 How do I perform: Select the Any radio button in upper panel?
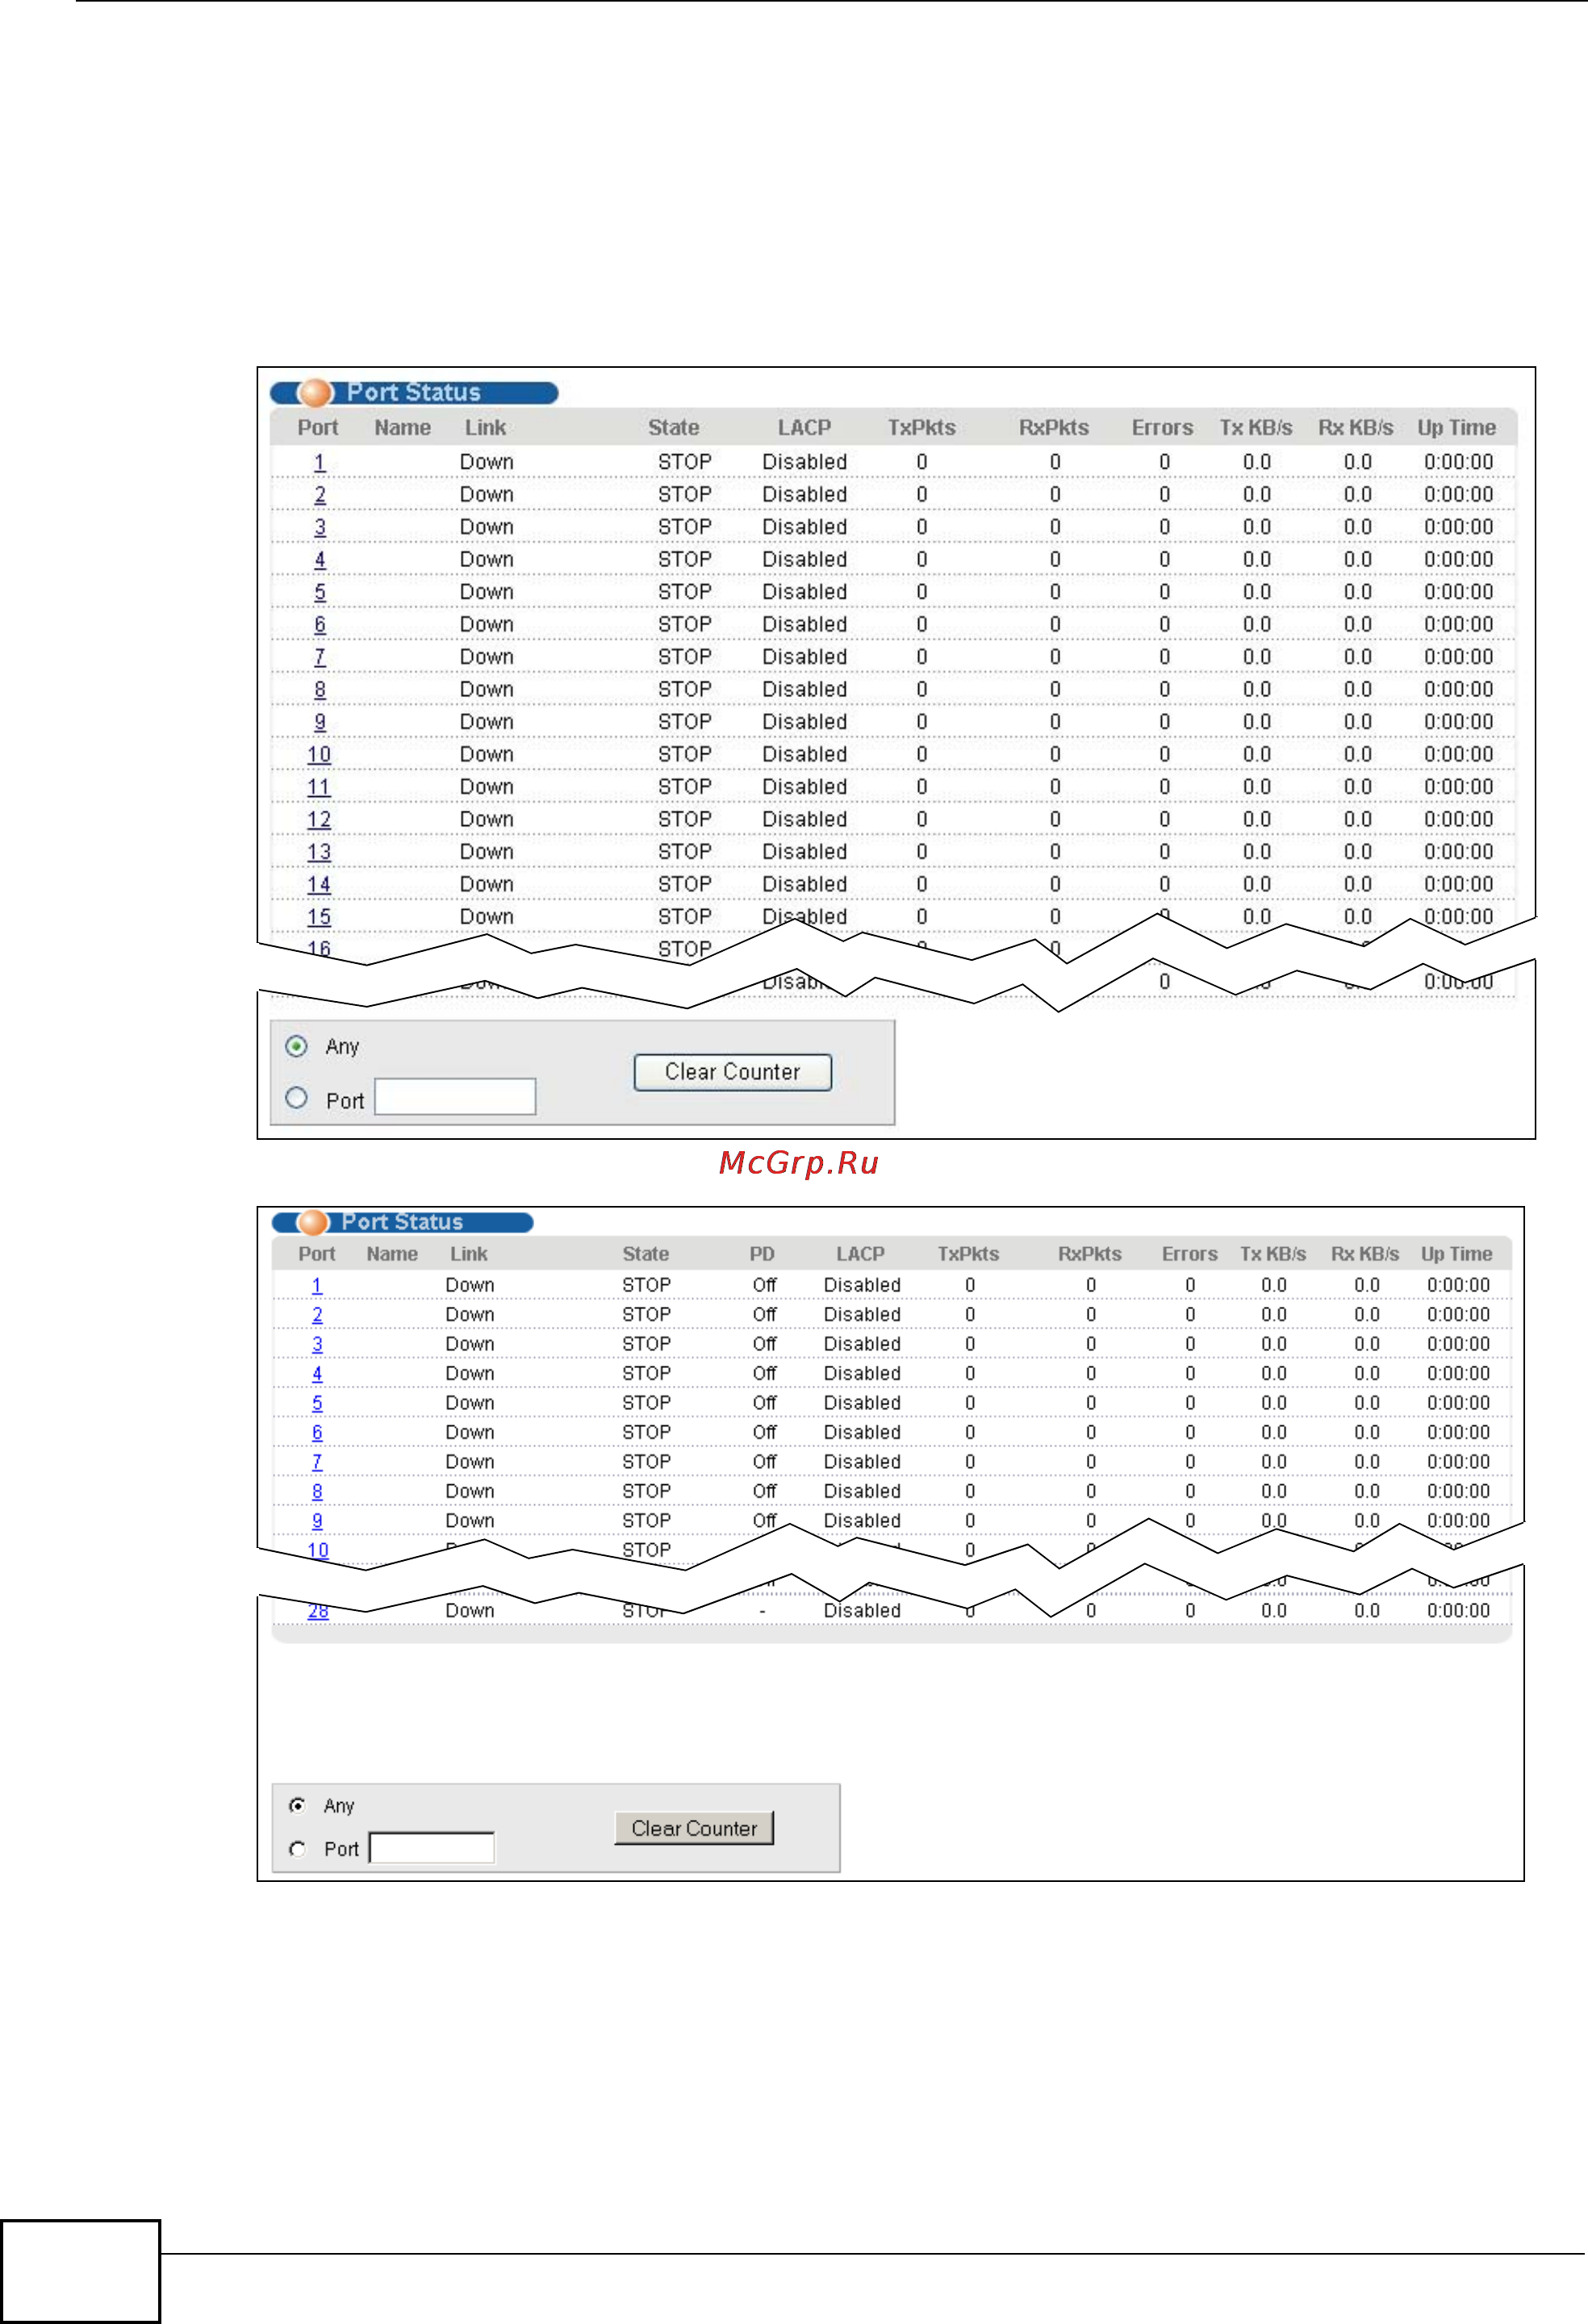(296, 1046)
